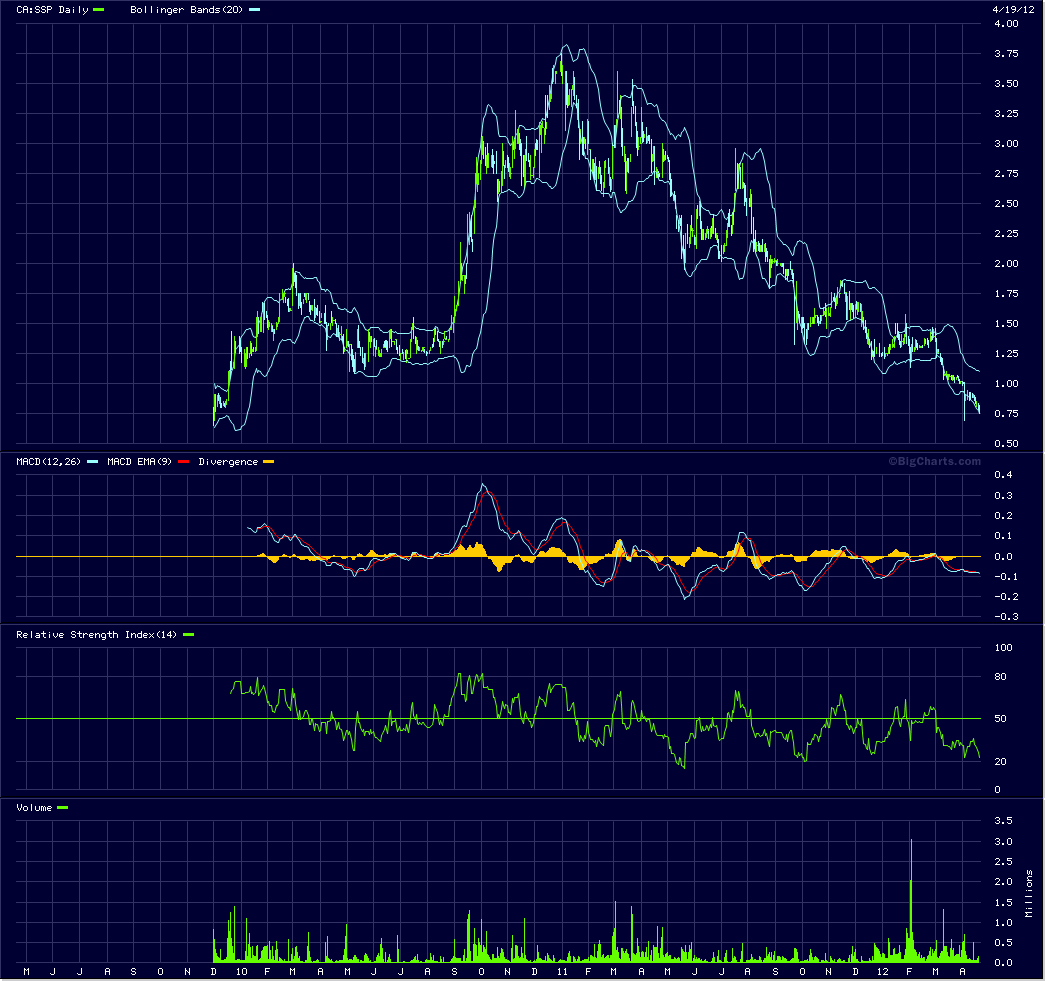The height and width of the screenshot is (981, 1045).
Task: Select the Volume panel label
Action: pyautogui.click(x=34, y=808)
